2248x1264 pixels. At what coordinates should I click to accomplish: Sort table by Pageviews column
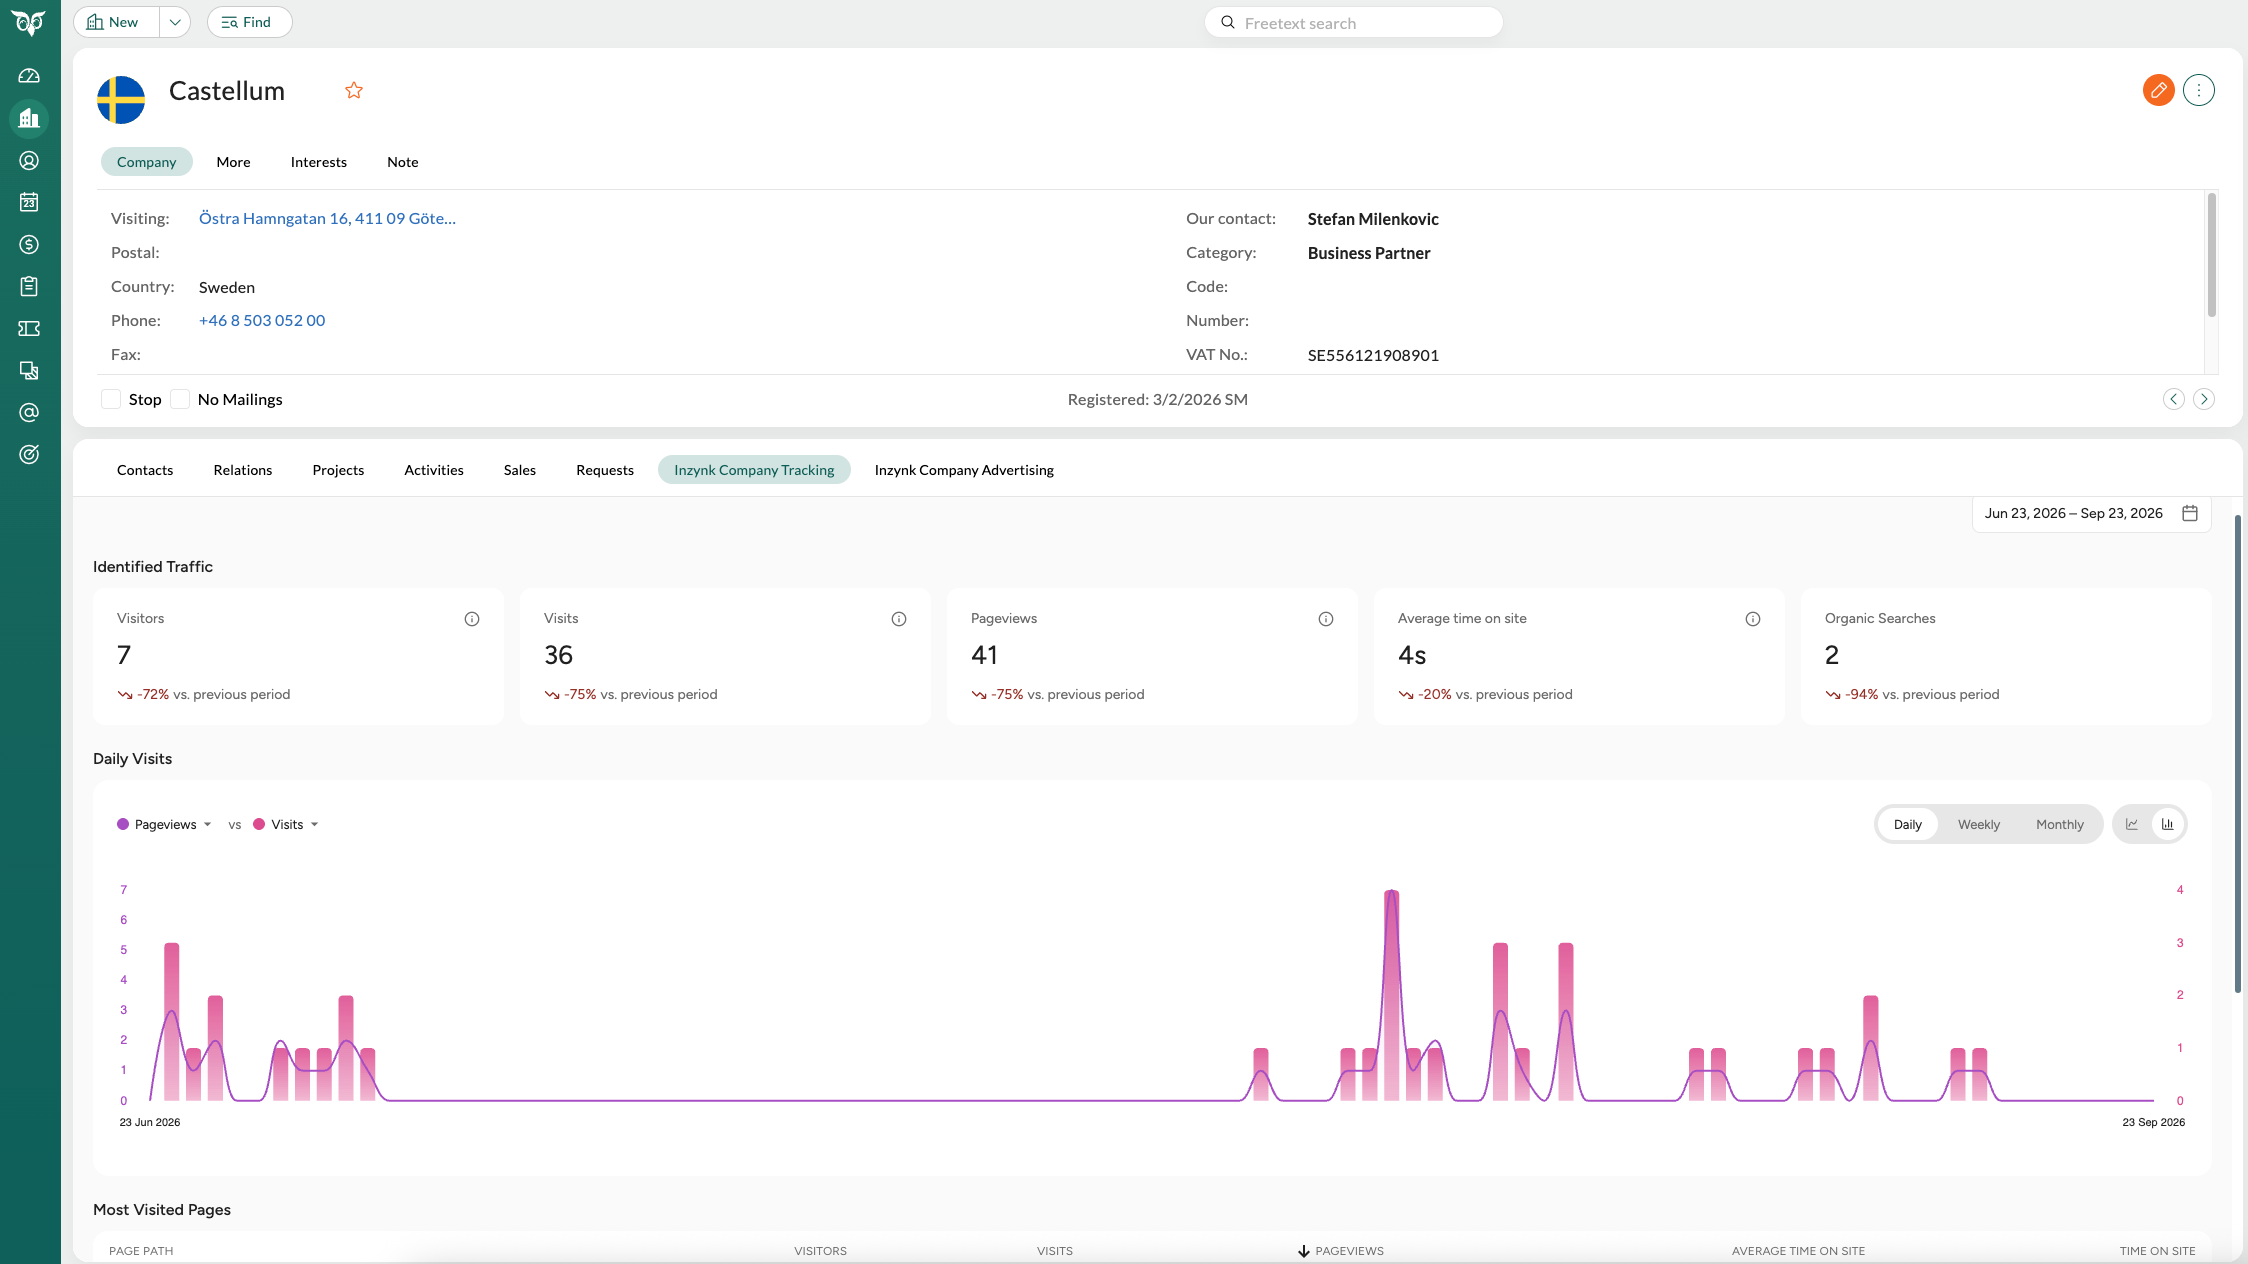point(1341,1251)
